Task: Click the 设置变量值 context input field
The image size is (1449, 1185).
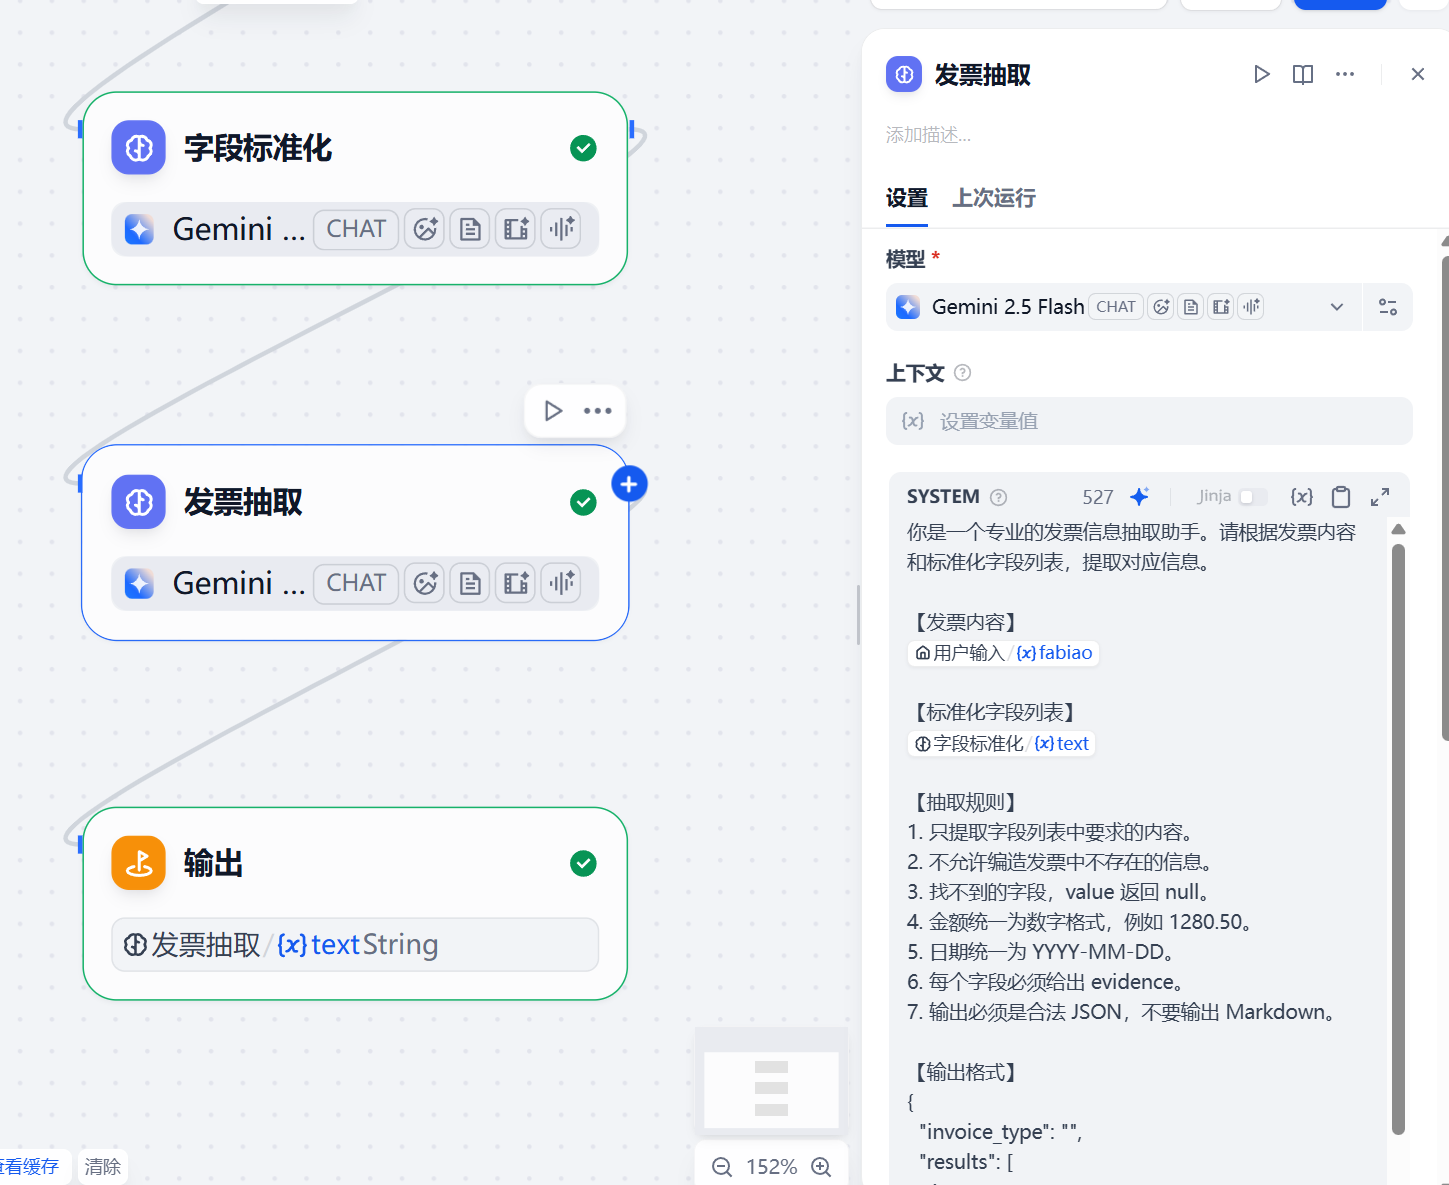Action: (x=1149, y=421)
